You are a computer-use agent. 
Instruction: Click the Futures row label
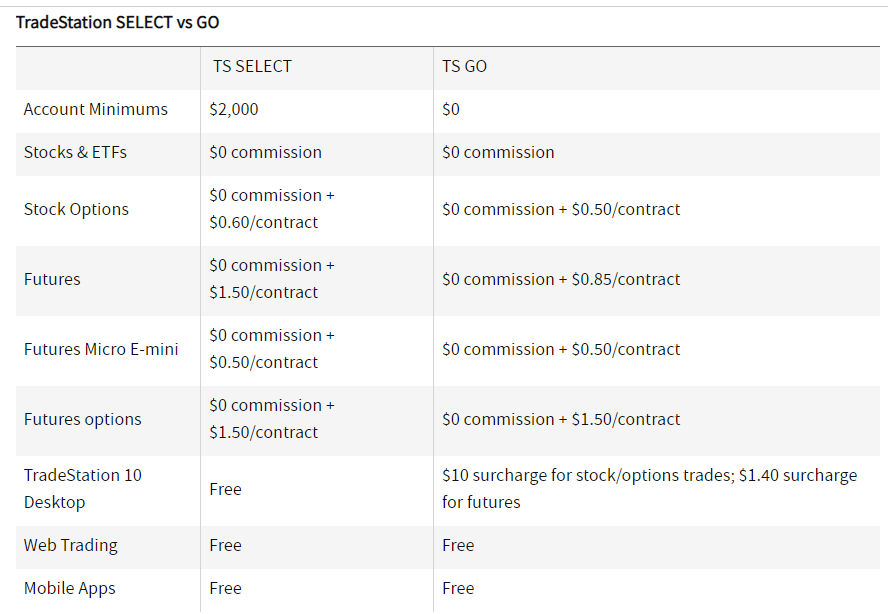(x=52, y=279)
